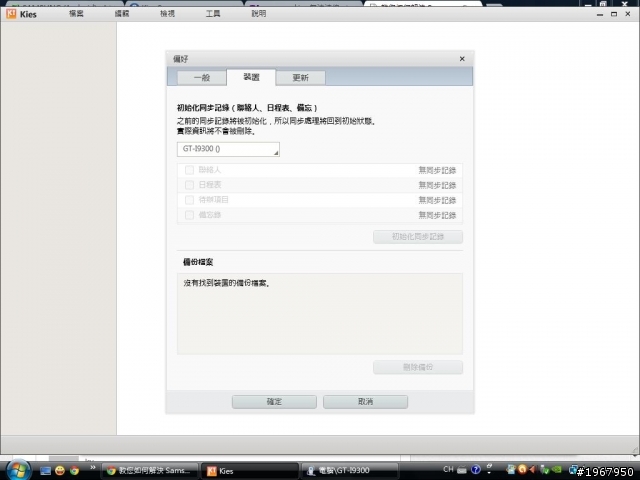Launch Chrome from quick launch
The height and width of the screenshot is (480, 640).
pos(74,471)
